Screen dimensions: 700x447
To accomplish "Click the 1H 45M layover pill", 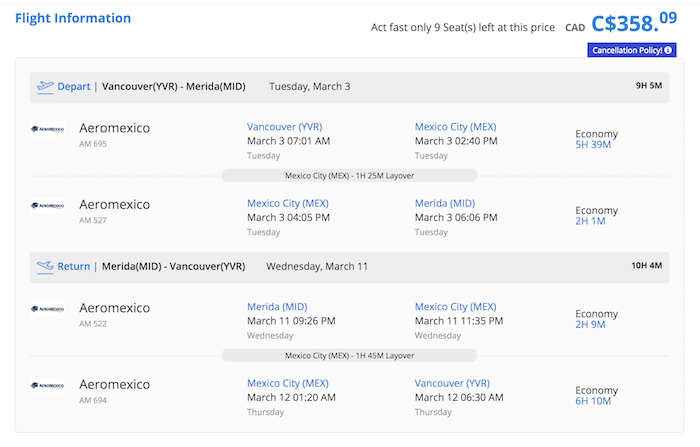I will tap(349, 355).
